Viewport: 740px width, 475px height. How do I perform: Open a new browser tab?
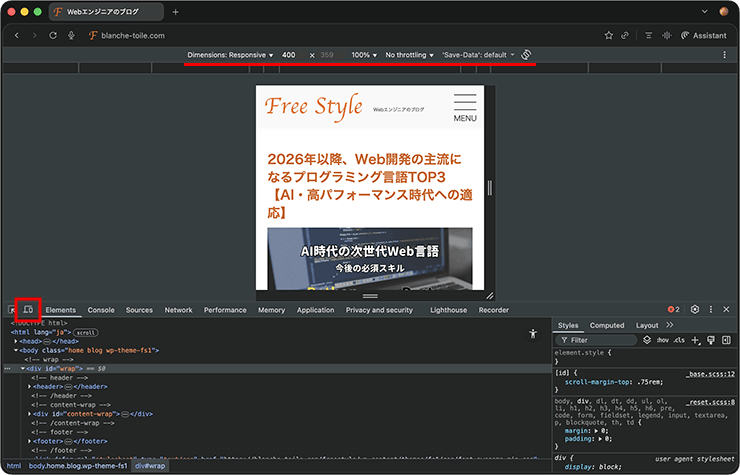tap(176, 12)
